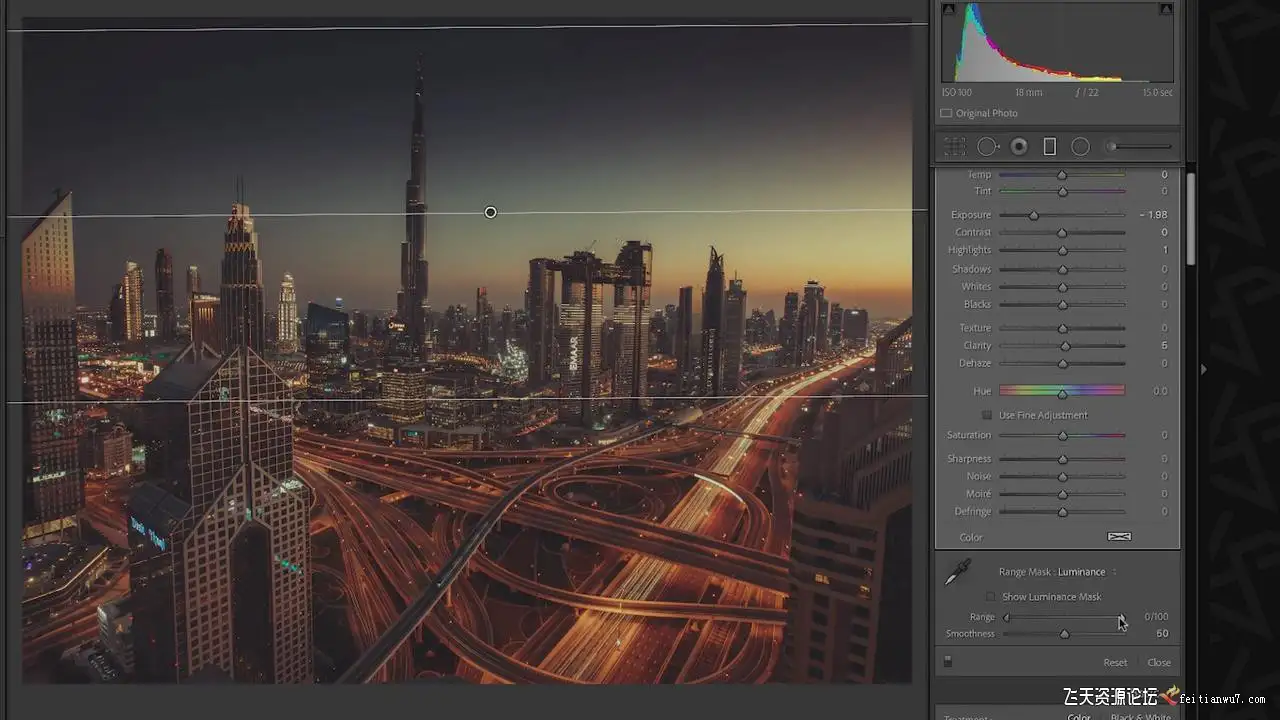Click the Range Mask label
The image size is (1280, 720).
[x=1025, y=572]
